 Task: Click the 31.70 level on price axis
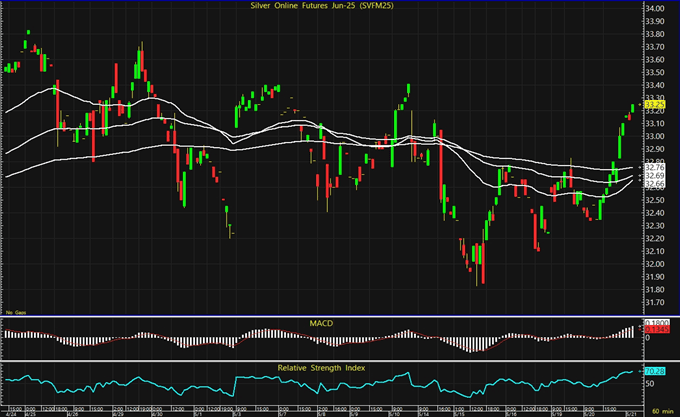[655, 301]
